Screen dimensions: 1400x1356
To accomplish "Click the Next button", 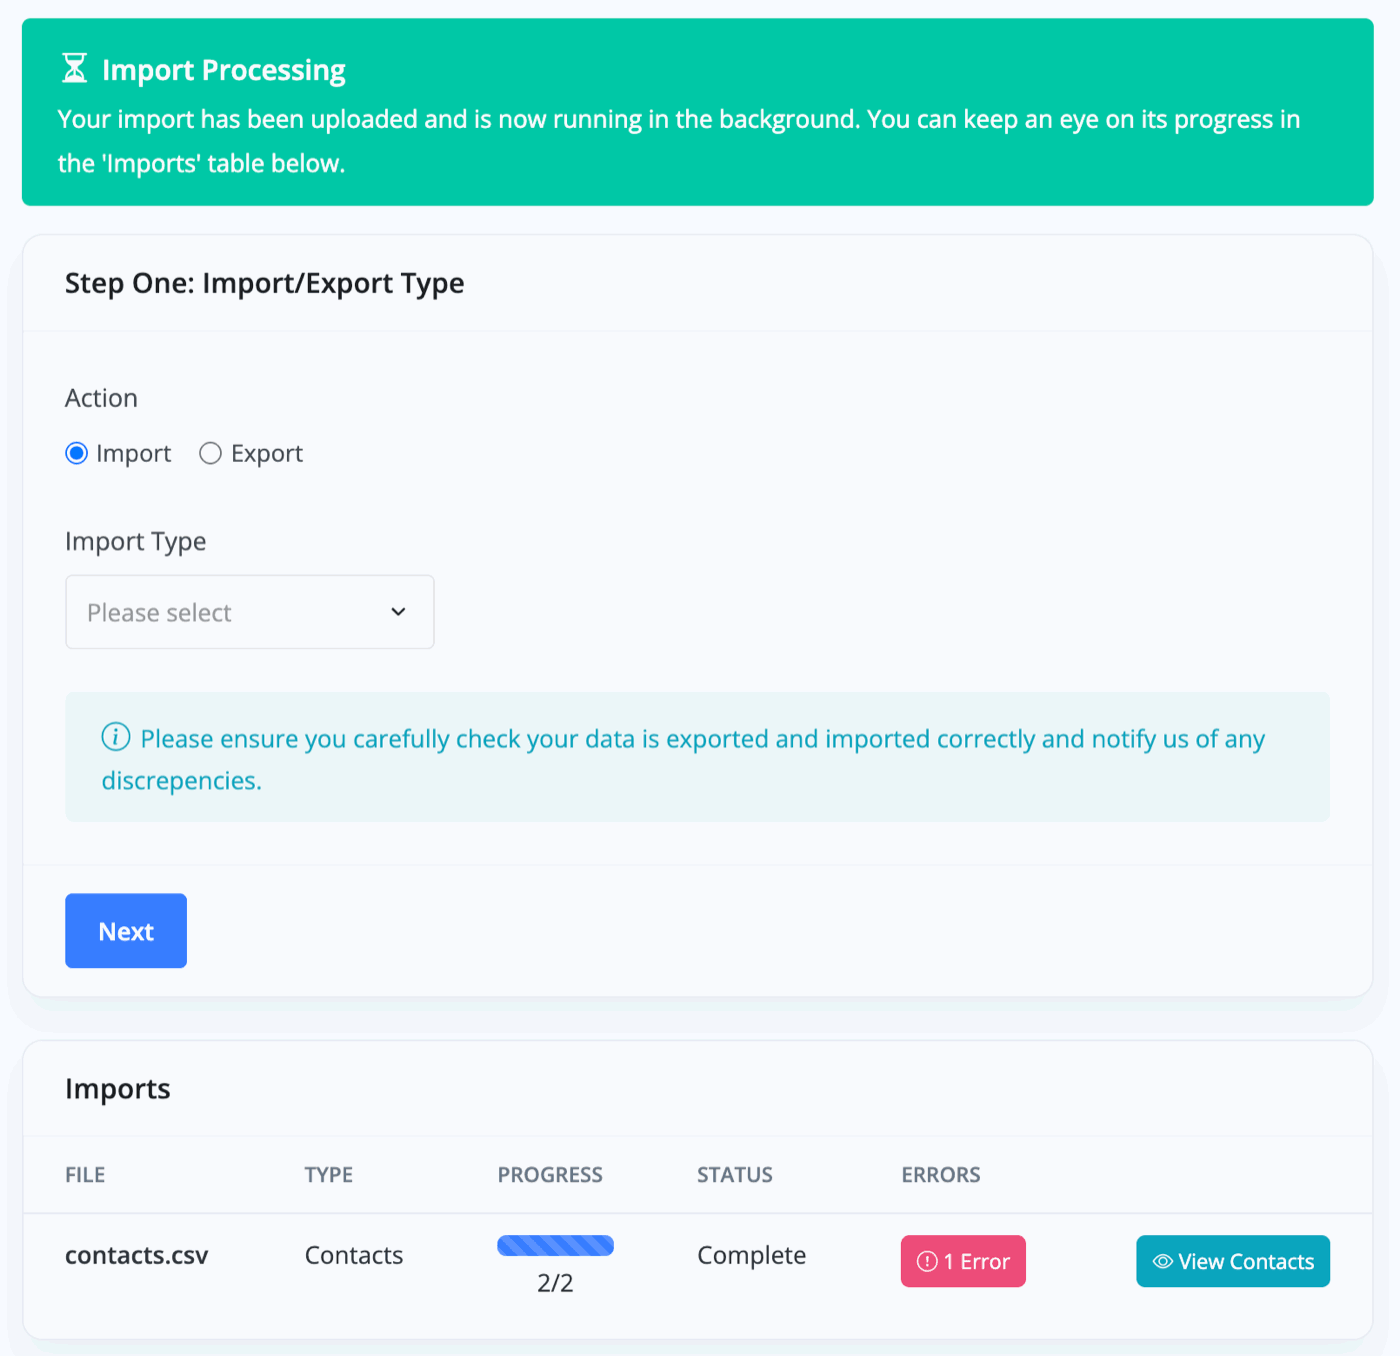I will click(x=126, y=931).
